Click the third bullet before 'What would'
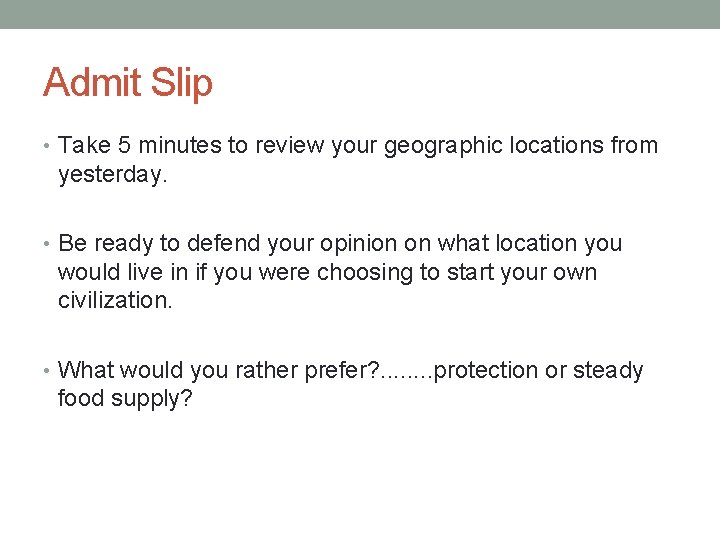The height and width of the screenshot is (540, 720). point(48,371)
